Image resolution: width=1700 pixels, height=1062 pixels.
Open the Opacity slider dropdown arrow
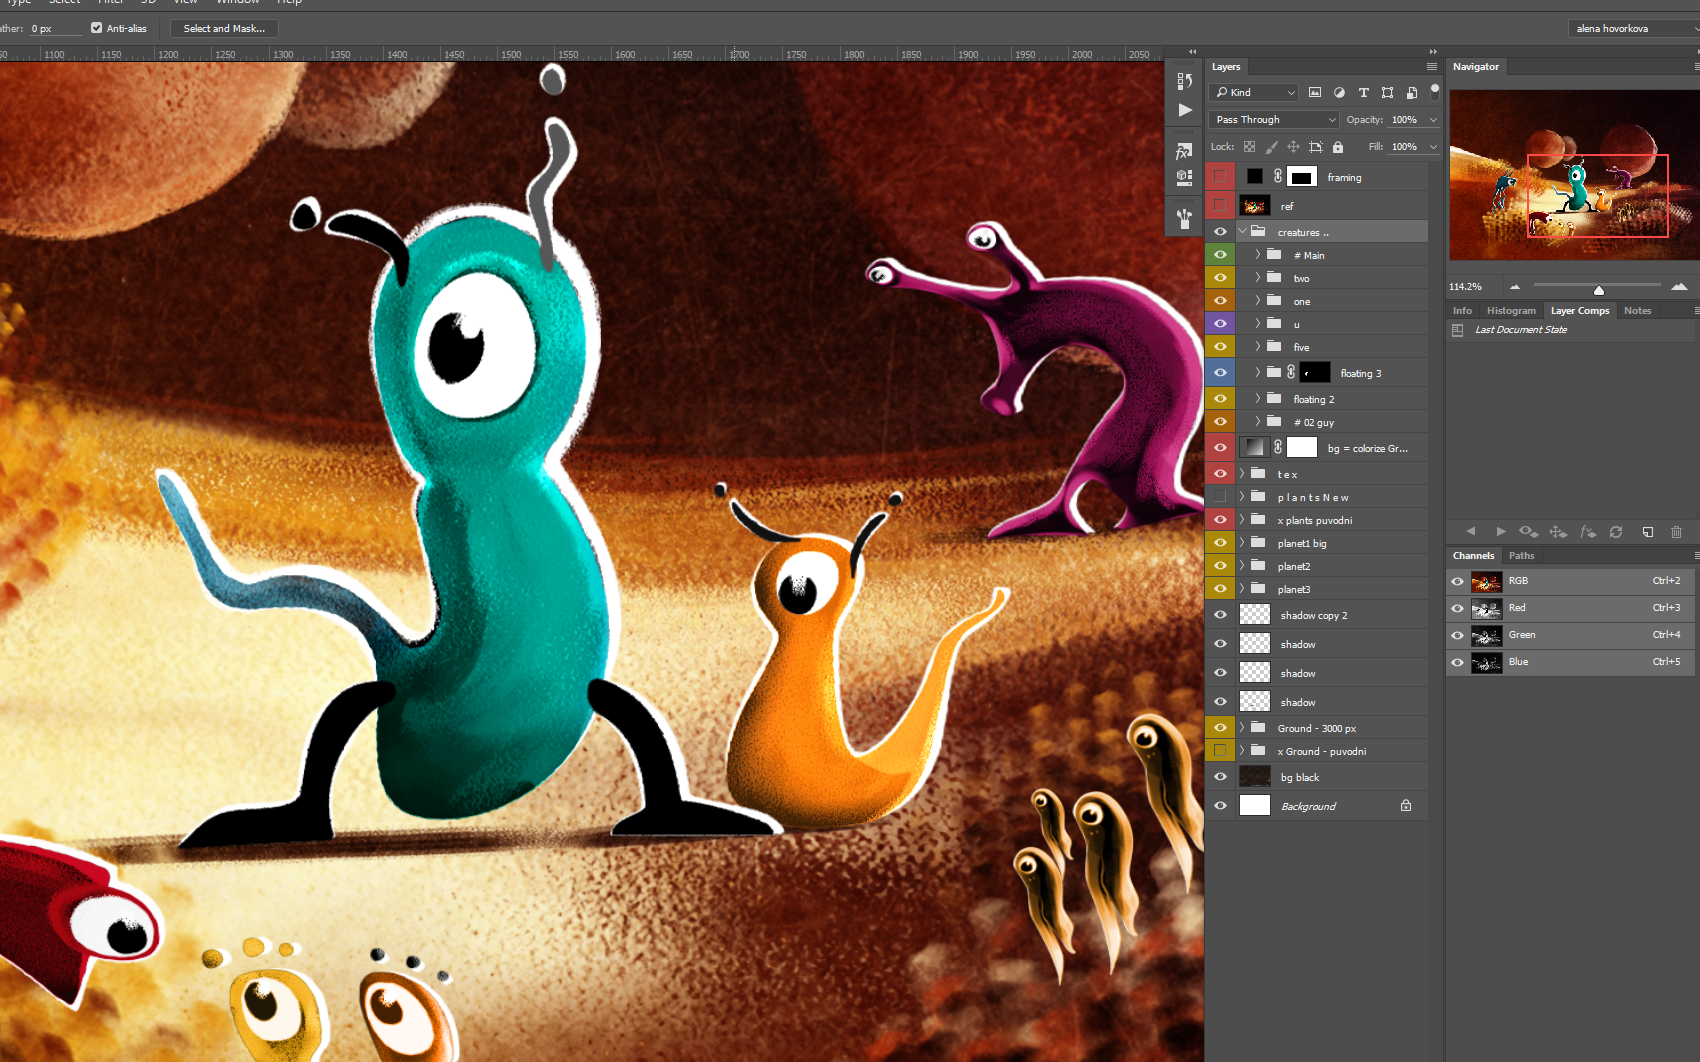click(1433, 120)
